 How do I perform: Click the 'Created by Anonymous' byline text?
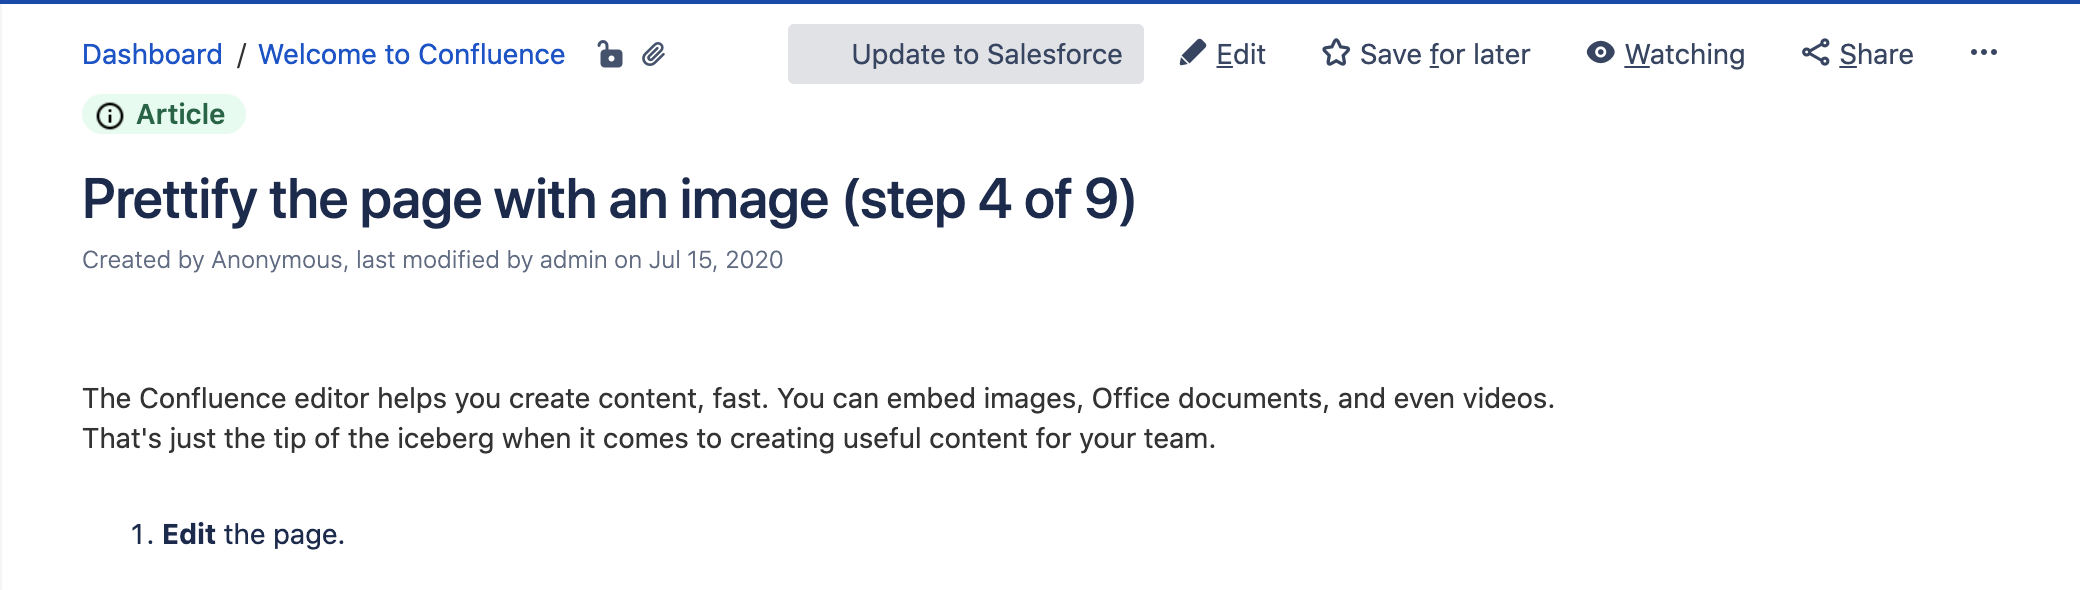(x=212, y=260)
